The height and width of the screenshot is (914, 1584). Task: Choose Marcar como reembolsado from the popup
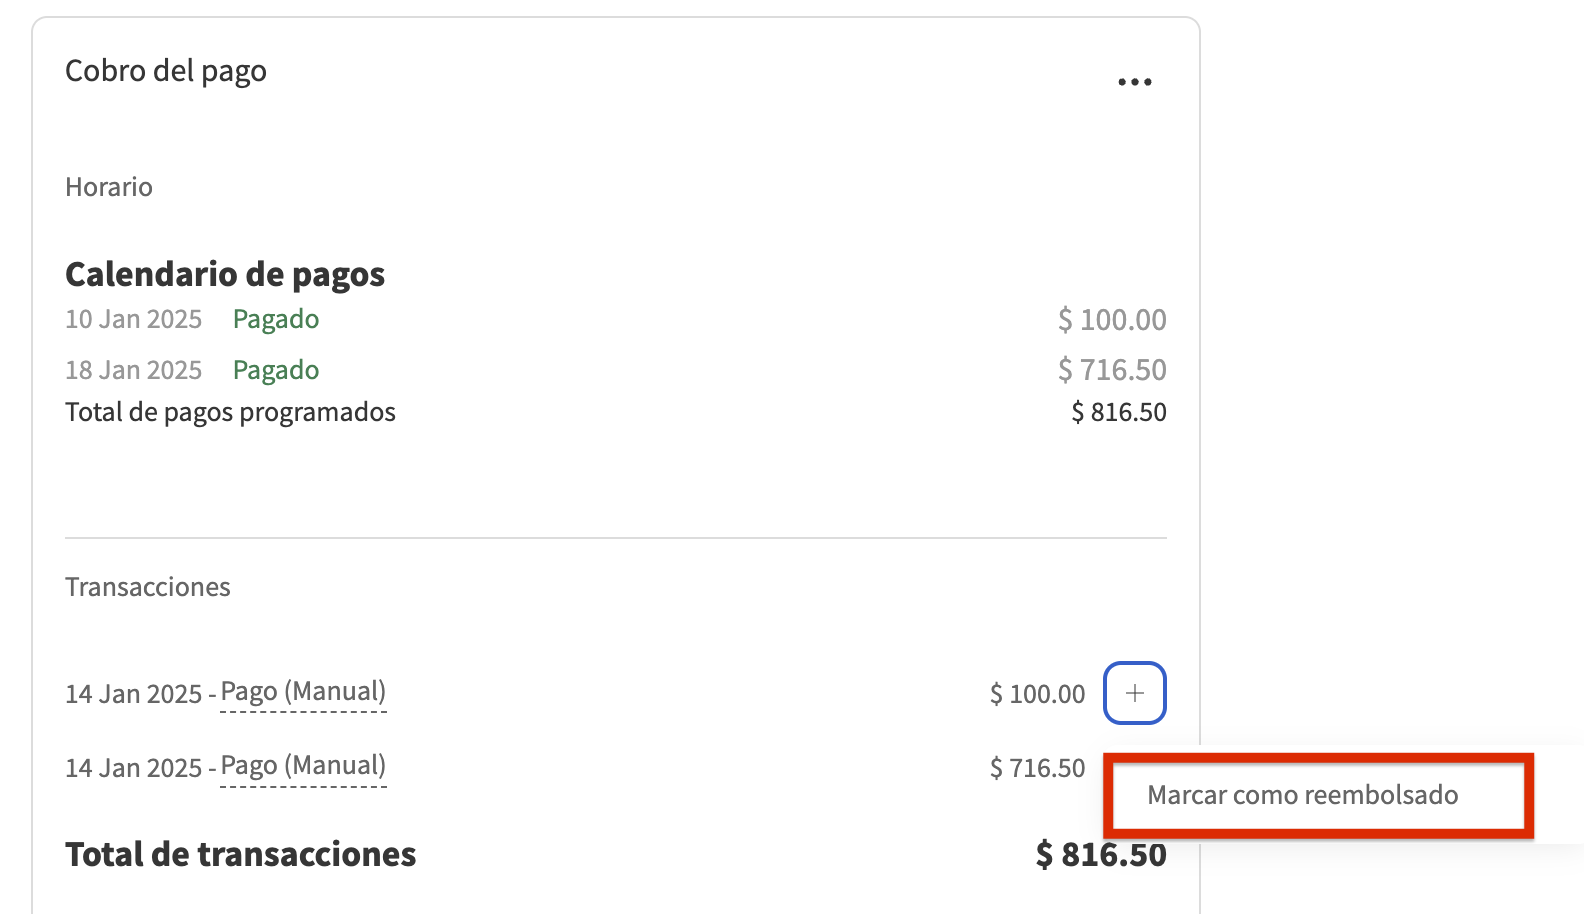click(1302, 795)
